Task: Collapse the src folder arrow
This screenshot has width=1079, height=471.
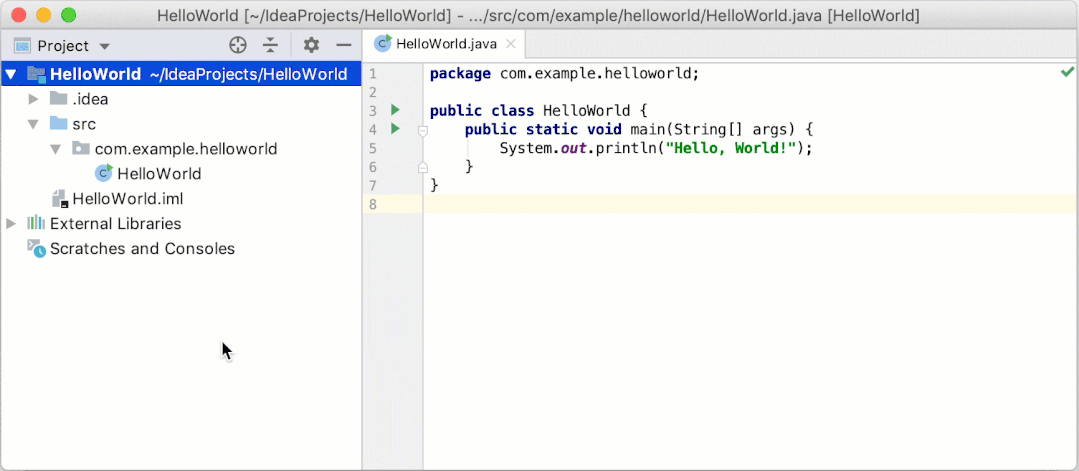Action: point(33,125)
